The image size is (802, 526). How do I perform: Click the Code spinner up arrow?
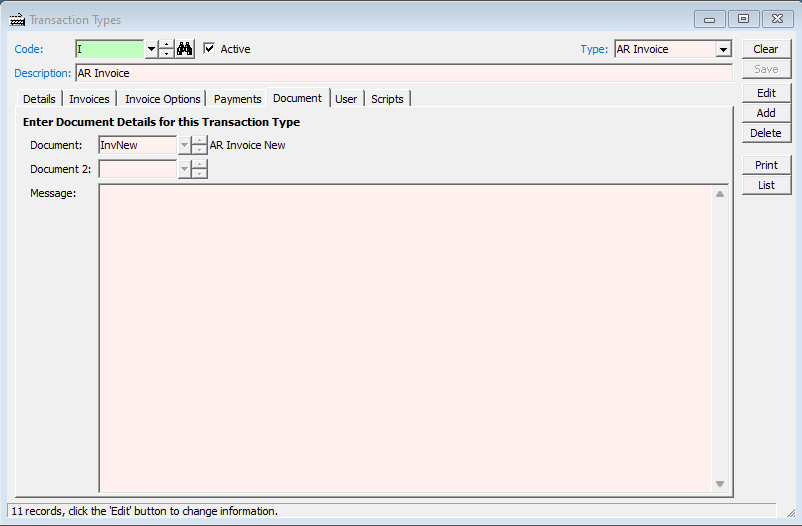click(x=166, y=45)
